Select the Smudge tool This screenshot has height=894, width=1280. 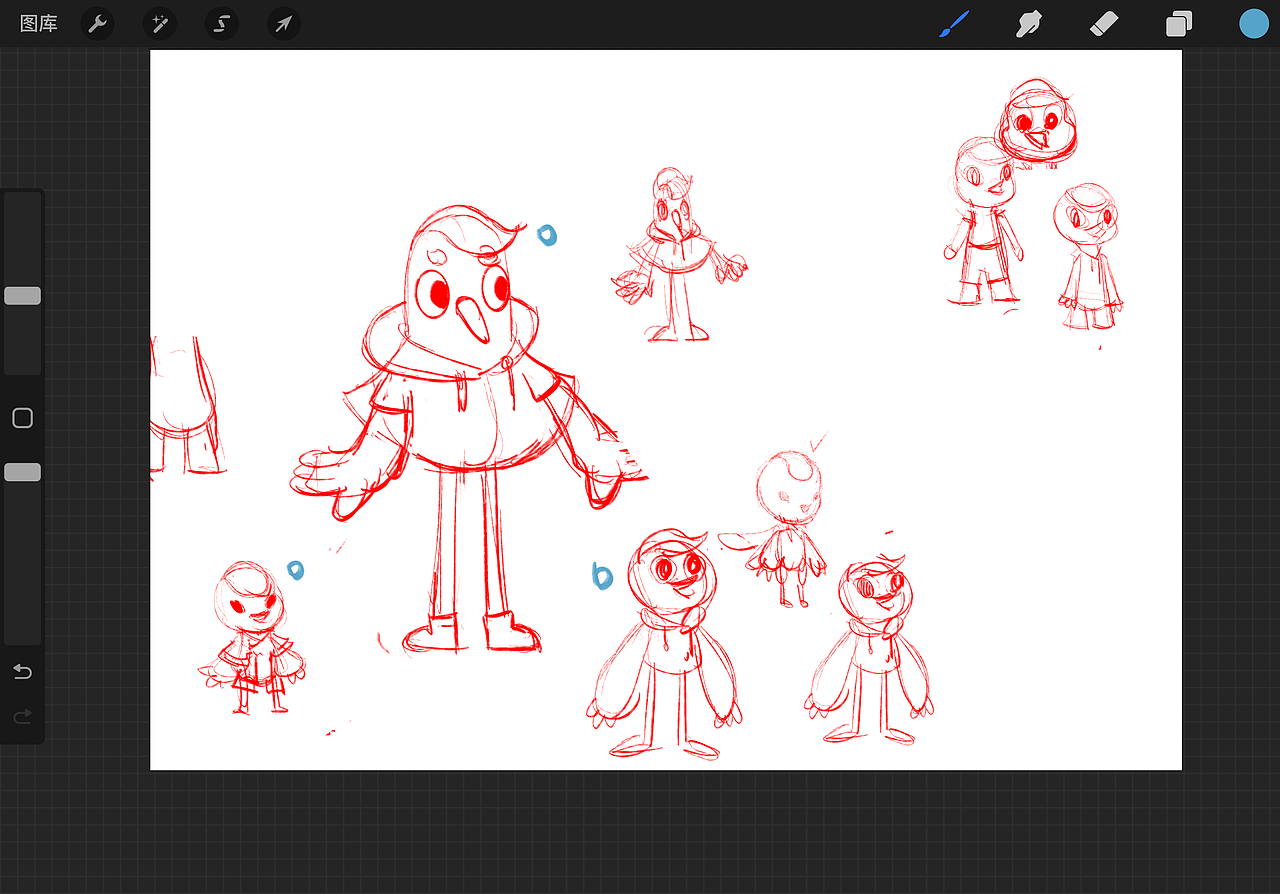pos(1029,24)
